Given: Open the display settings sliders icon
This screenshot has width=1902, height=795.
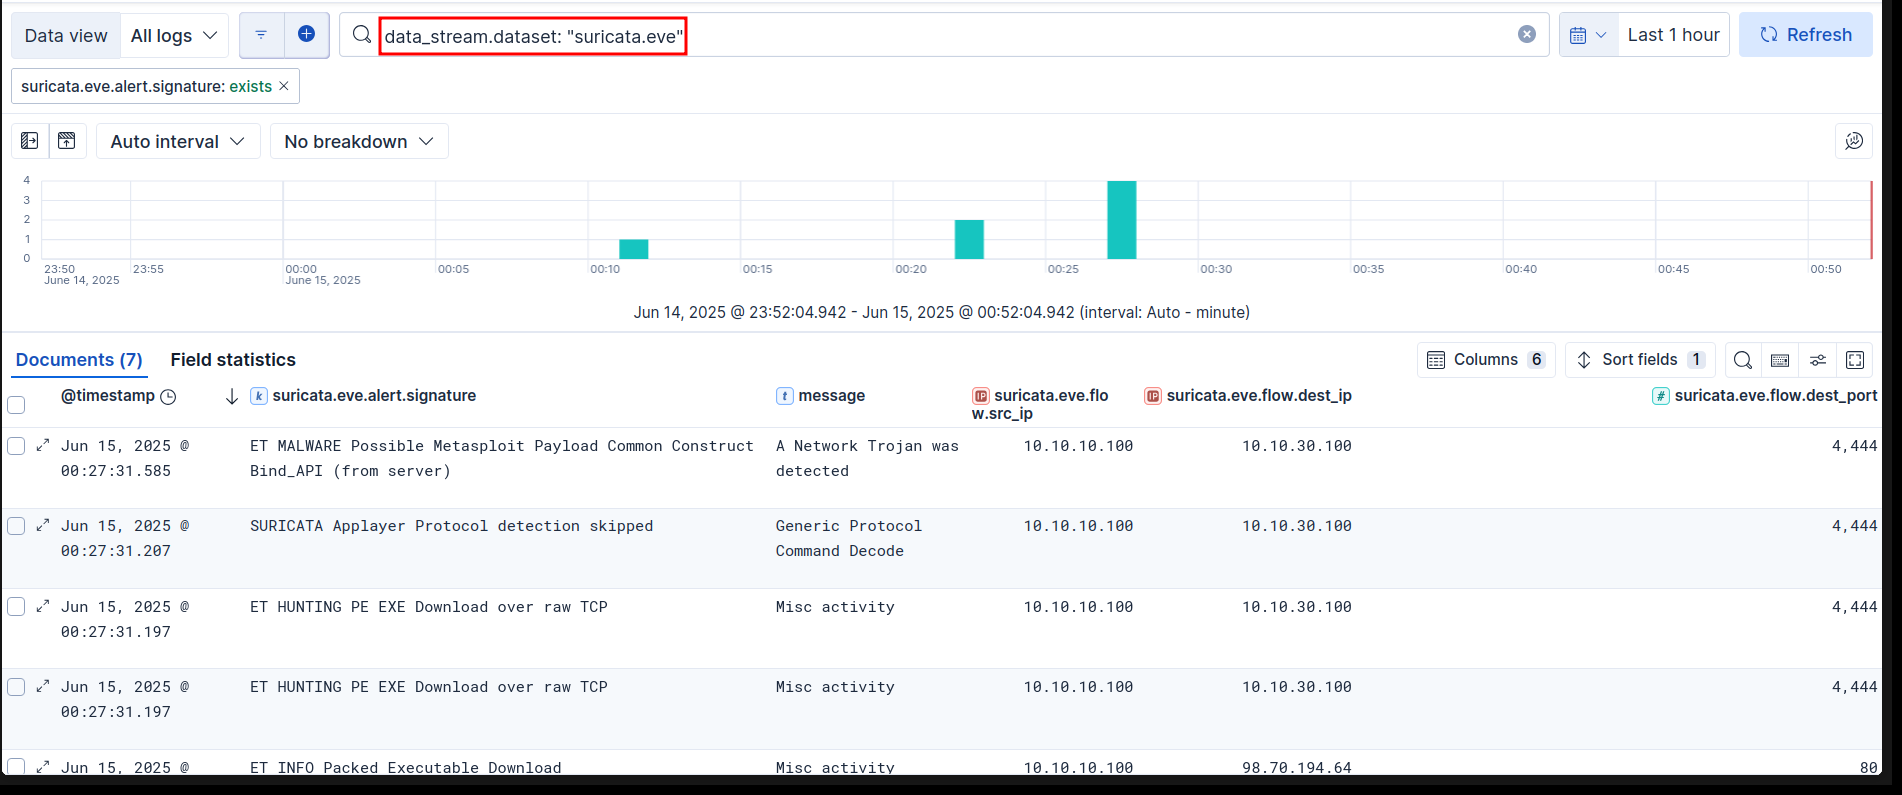Looking at the screenshot, I should pos(1818,360).
